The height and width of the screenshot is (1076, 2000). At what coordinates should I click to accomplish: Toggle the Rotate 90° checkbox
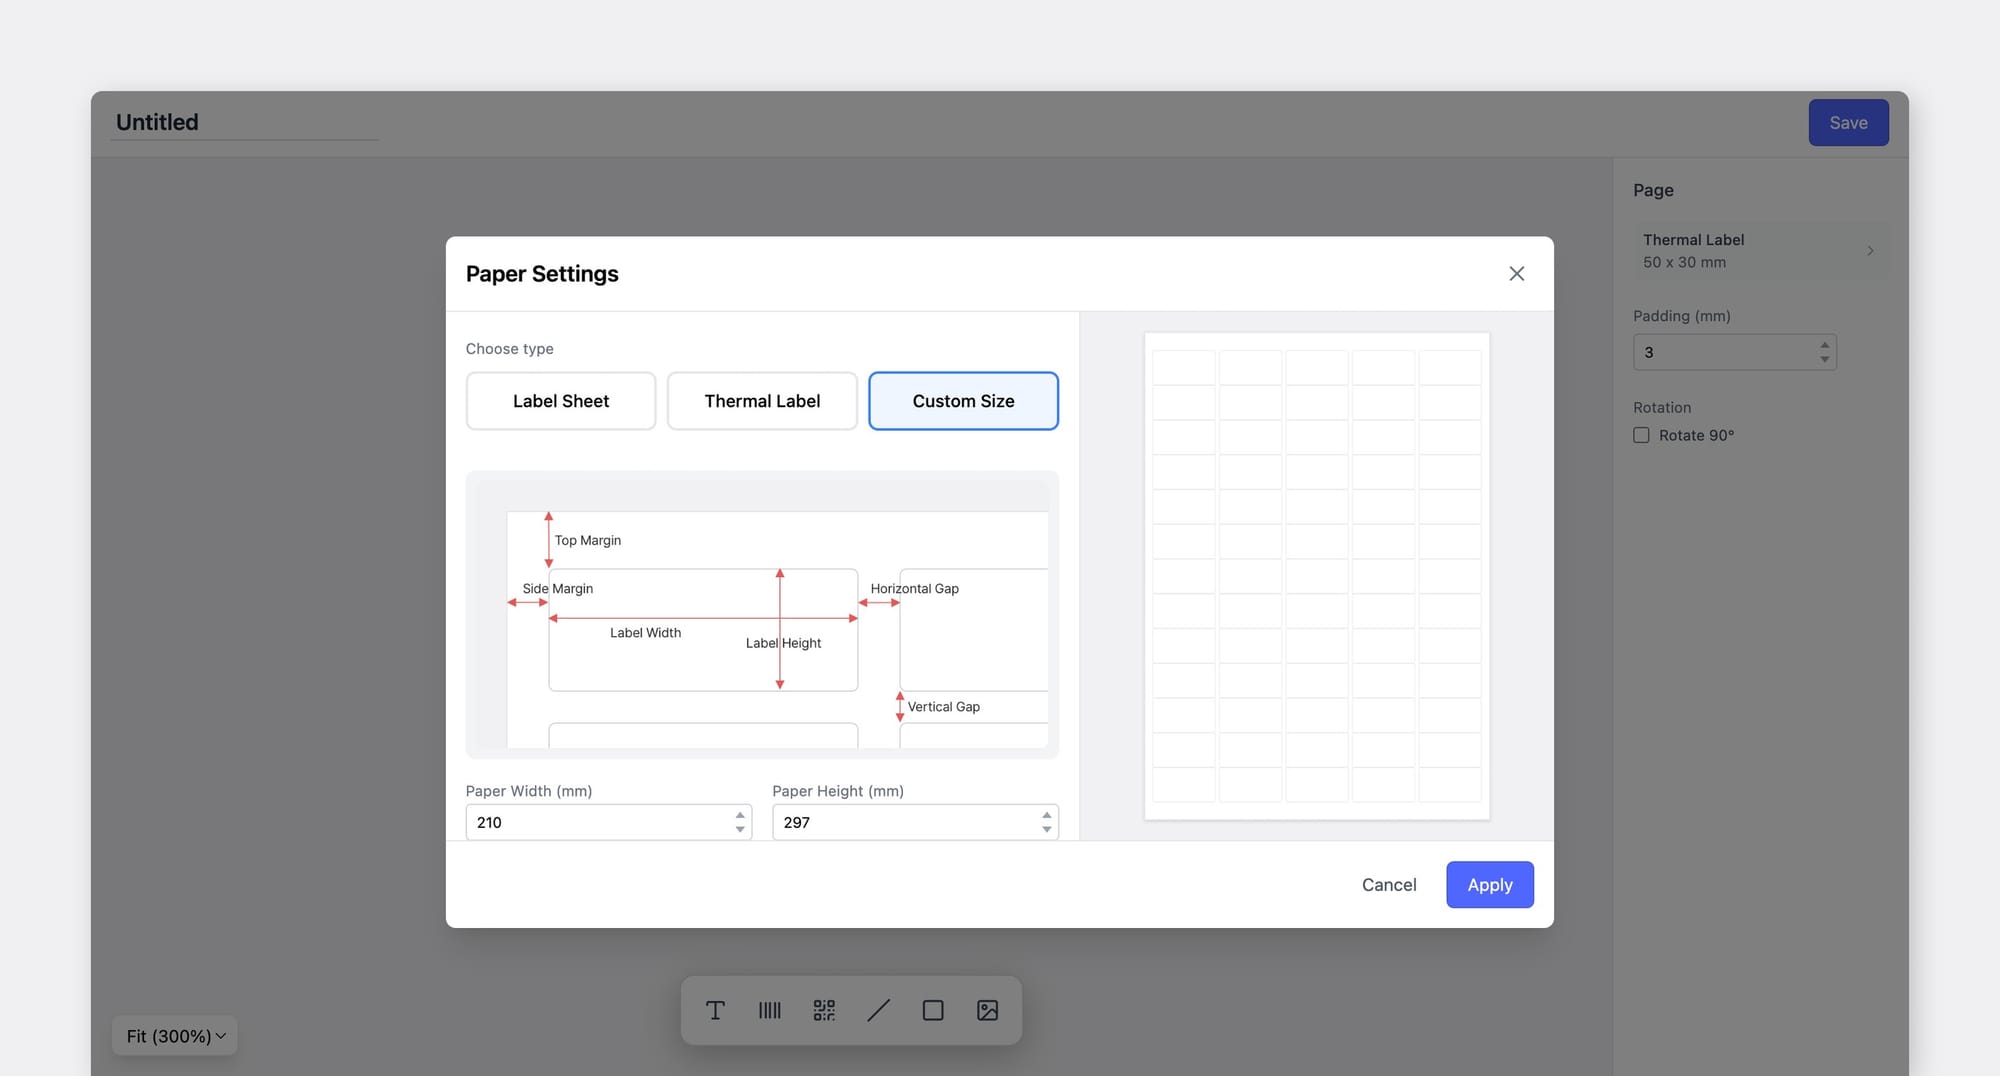pyautogui.click(x=1641, y=436)
